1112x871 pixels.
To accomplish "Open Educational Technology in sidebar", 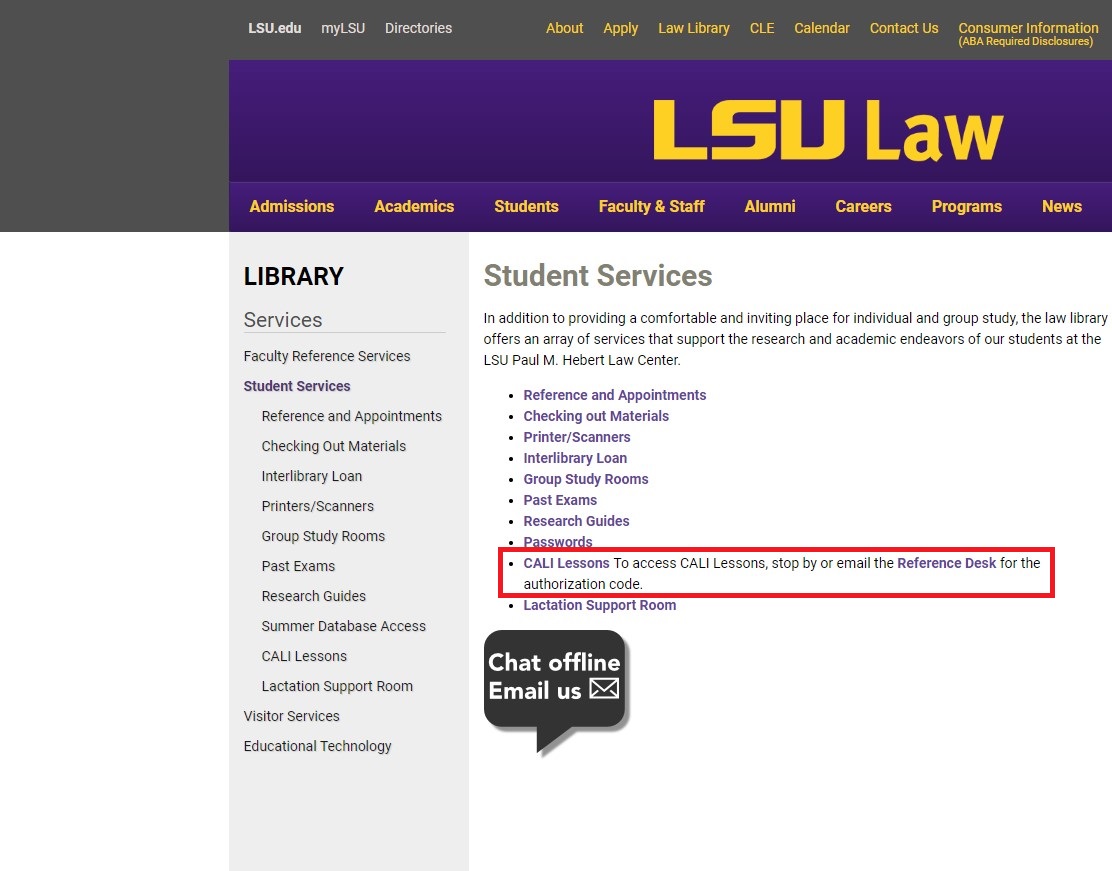I will pos(318,746).
